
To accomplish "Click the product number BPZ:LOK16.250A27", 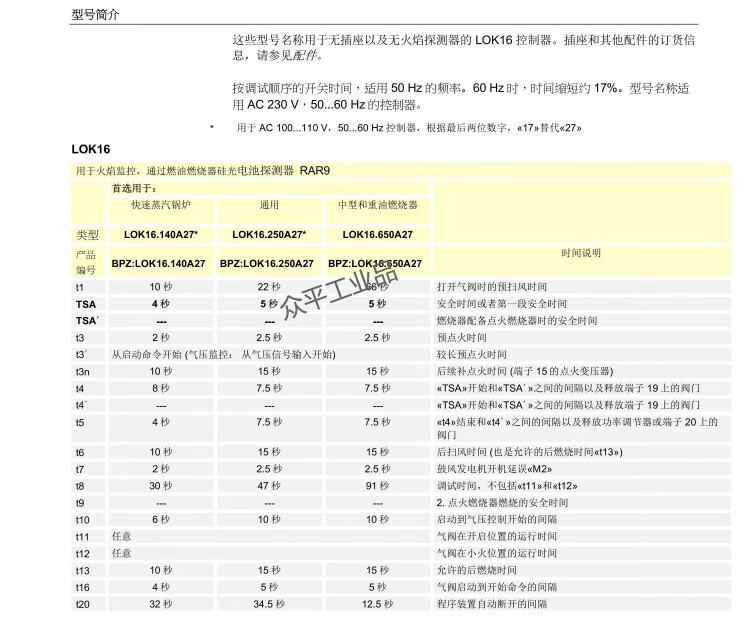I will point(268,263).
